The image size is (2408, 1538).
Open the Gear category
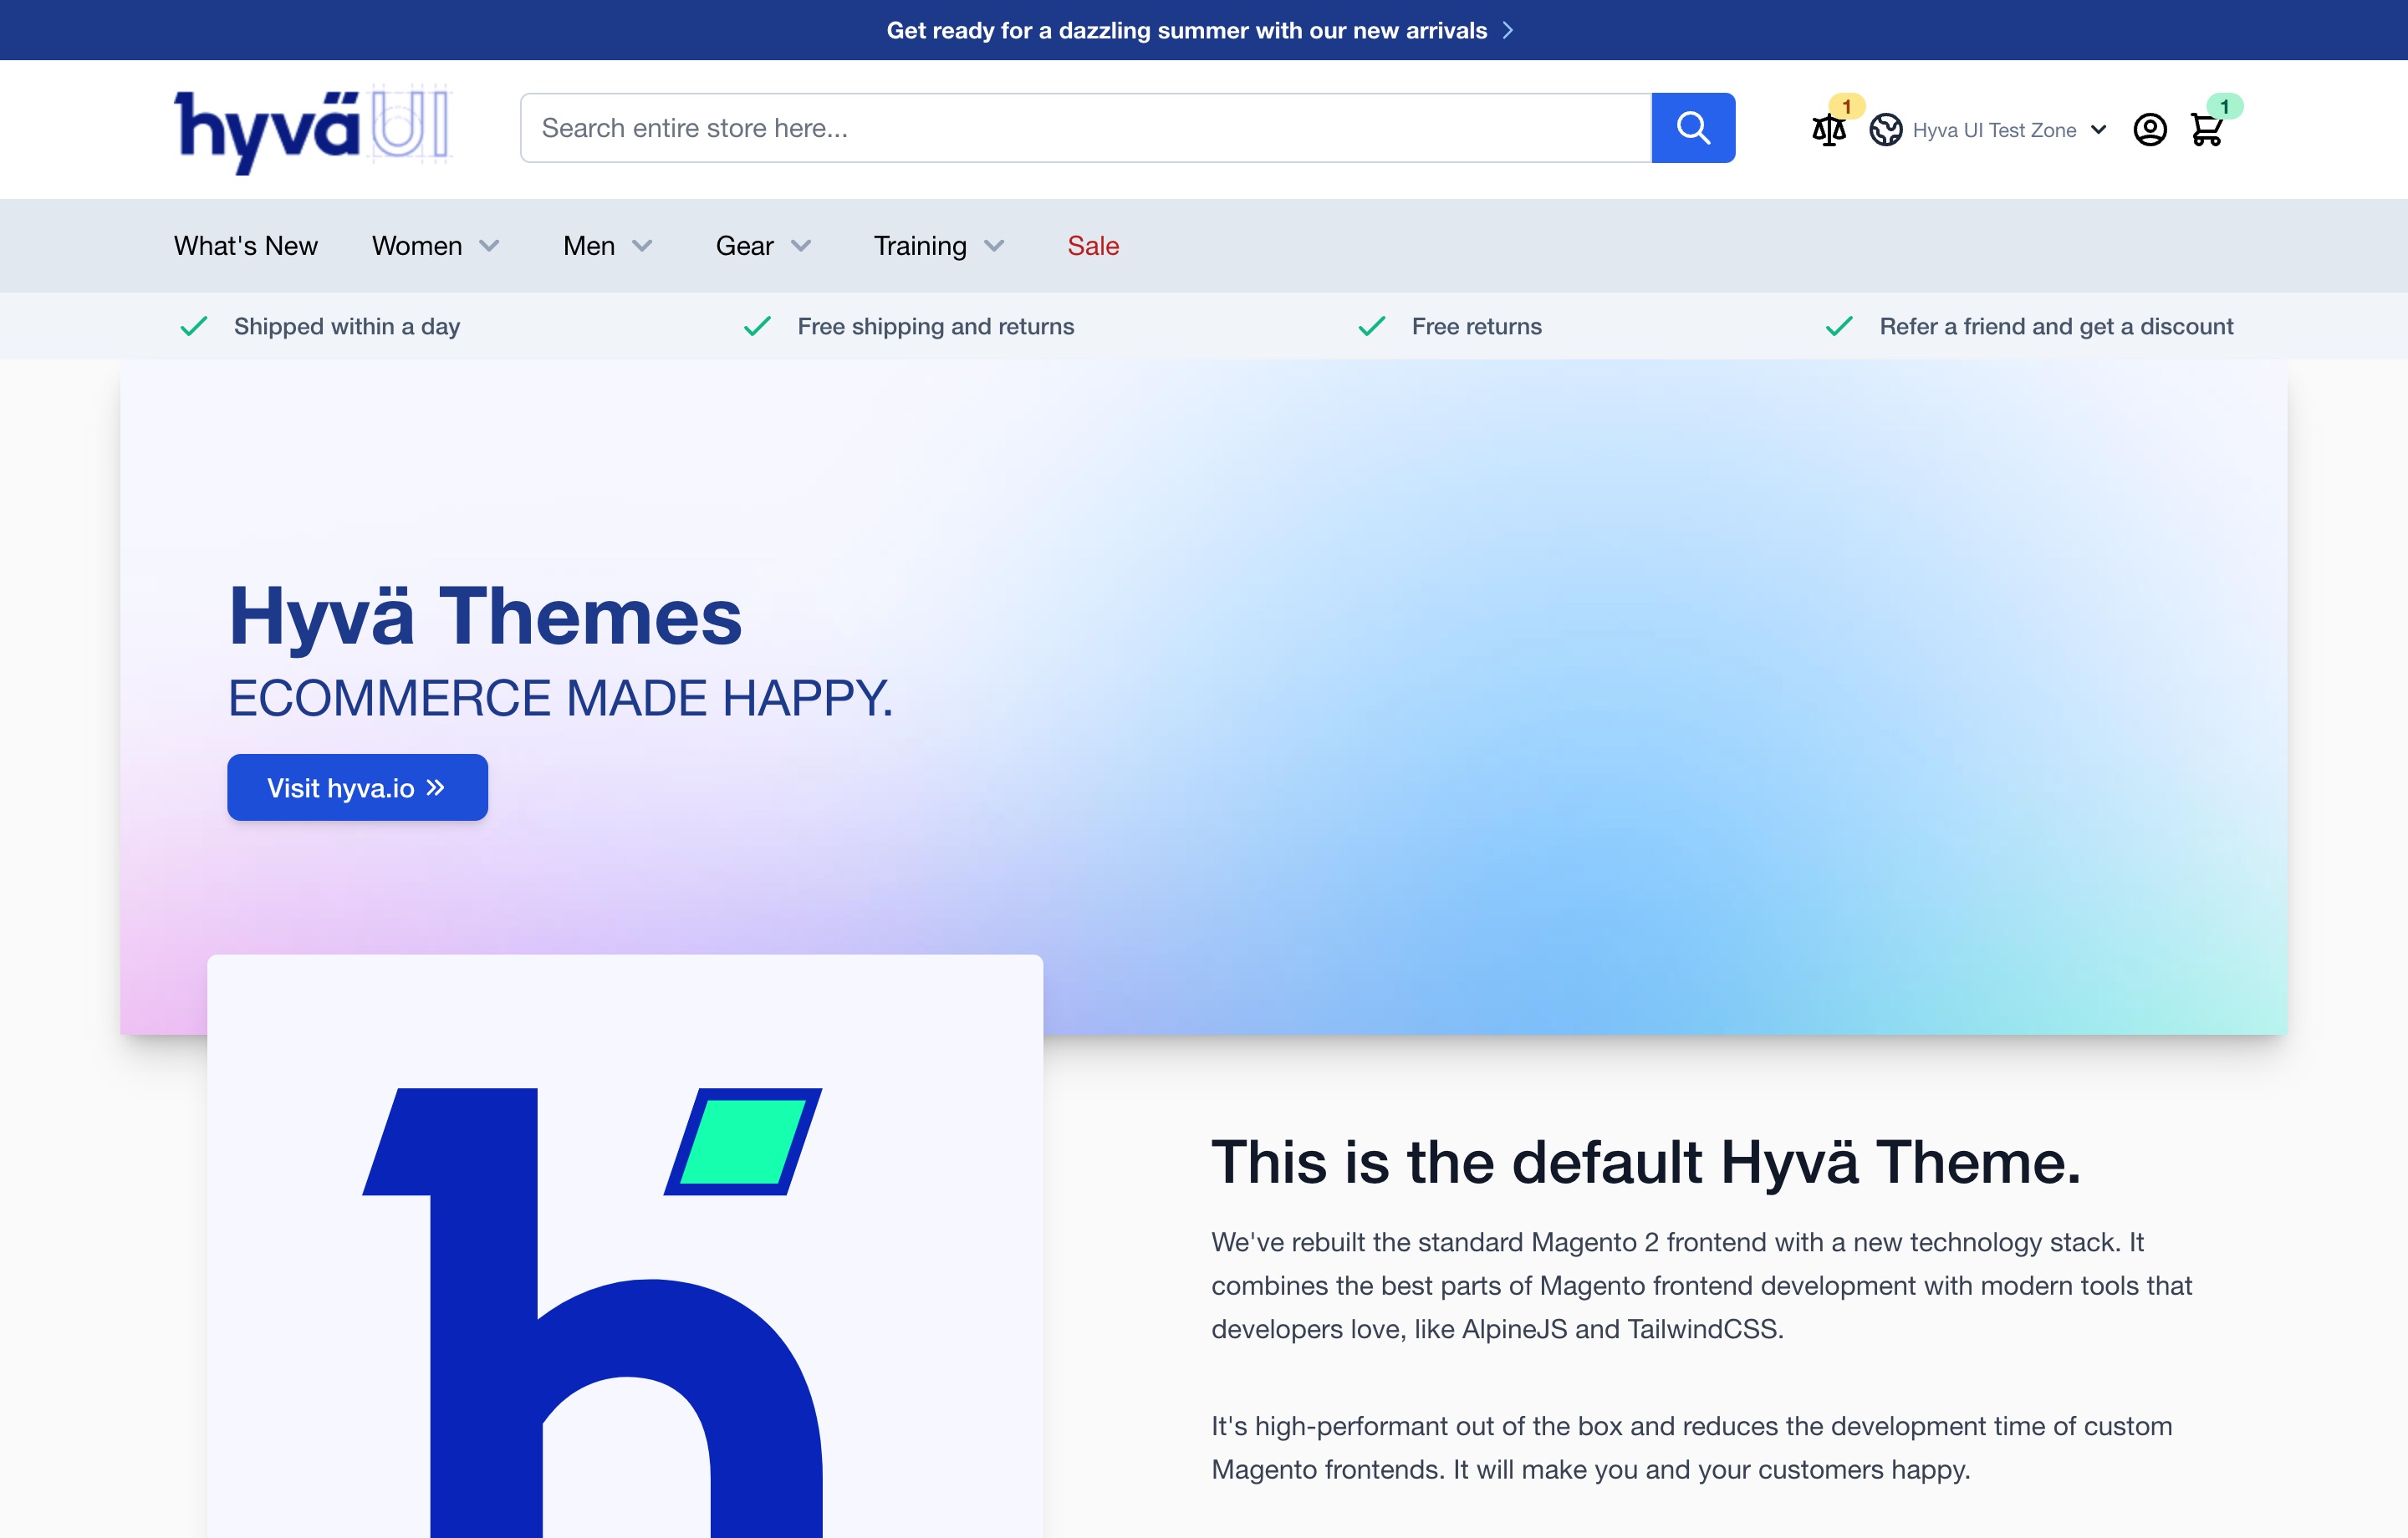coord(744,246)
